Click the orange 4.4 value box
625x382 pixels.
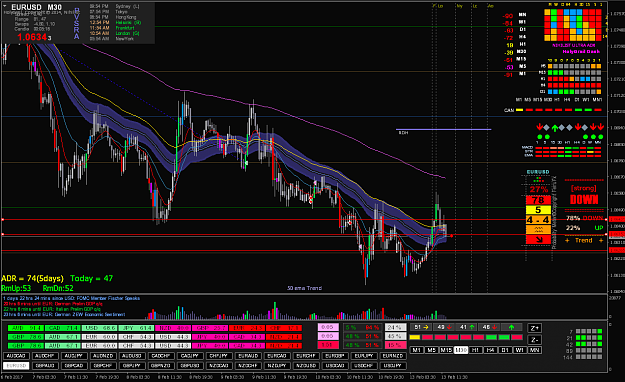tap(538, 220)
